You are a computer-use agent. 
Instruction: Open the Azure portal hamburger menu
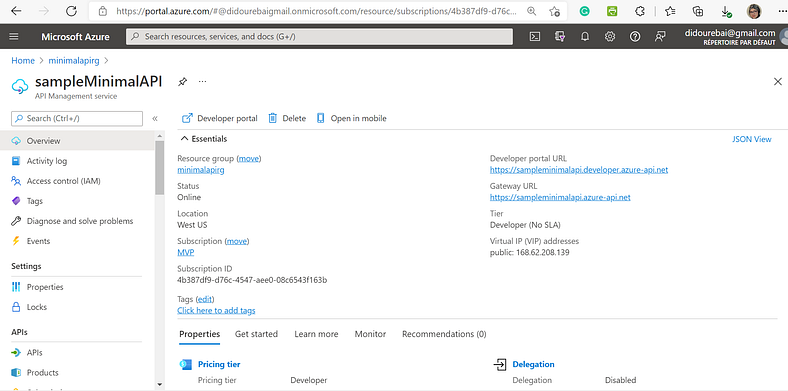click(x=14, y=36)
